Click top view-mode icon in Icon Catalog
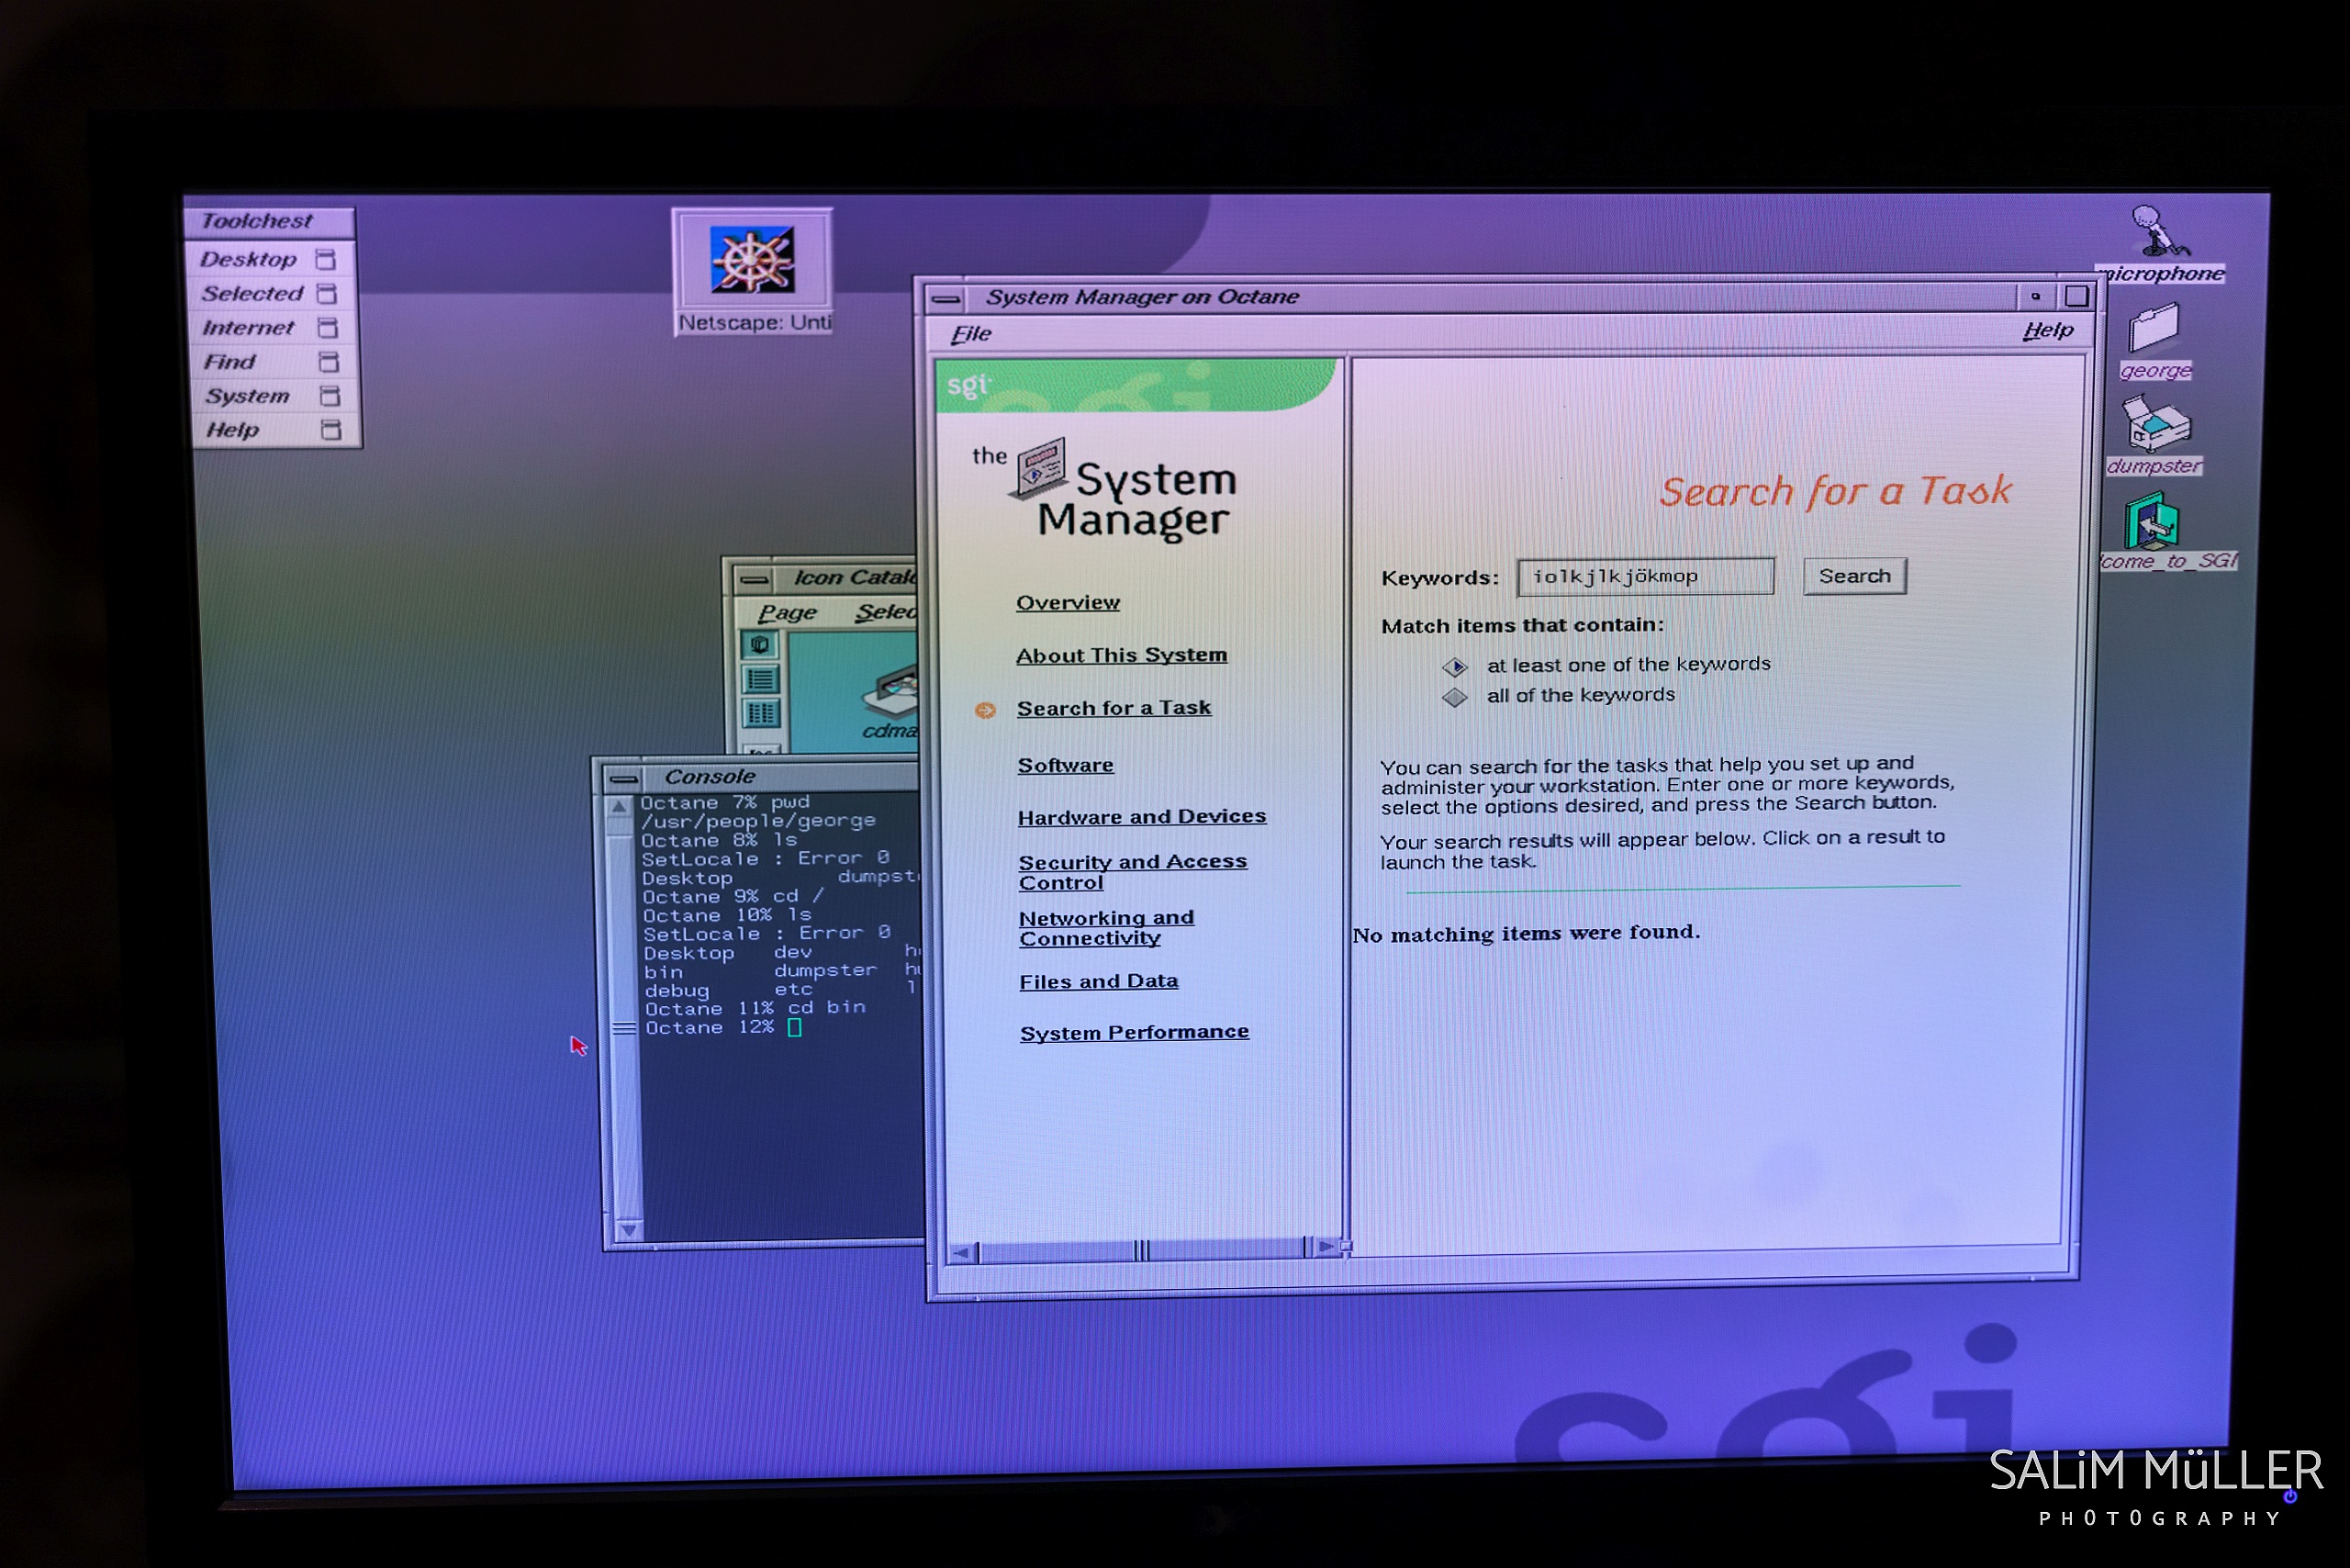The height and width of the screenshot is (1568, 2350). 760,645
